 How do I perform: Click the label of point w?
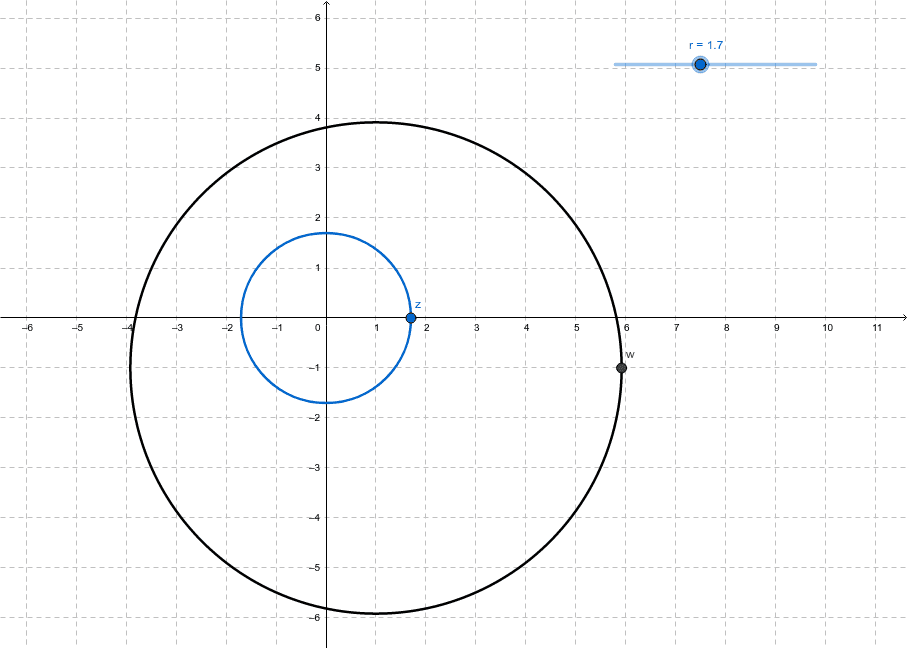coord(630,355)
